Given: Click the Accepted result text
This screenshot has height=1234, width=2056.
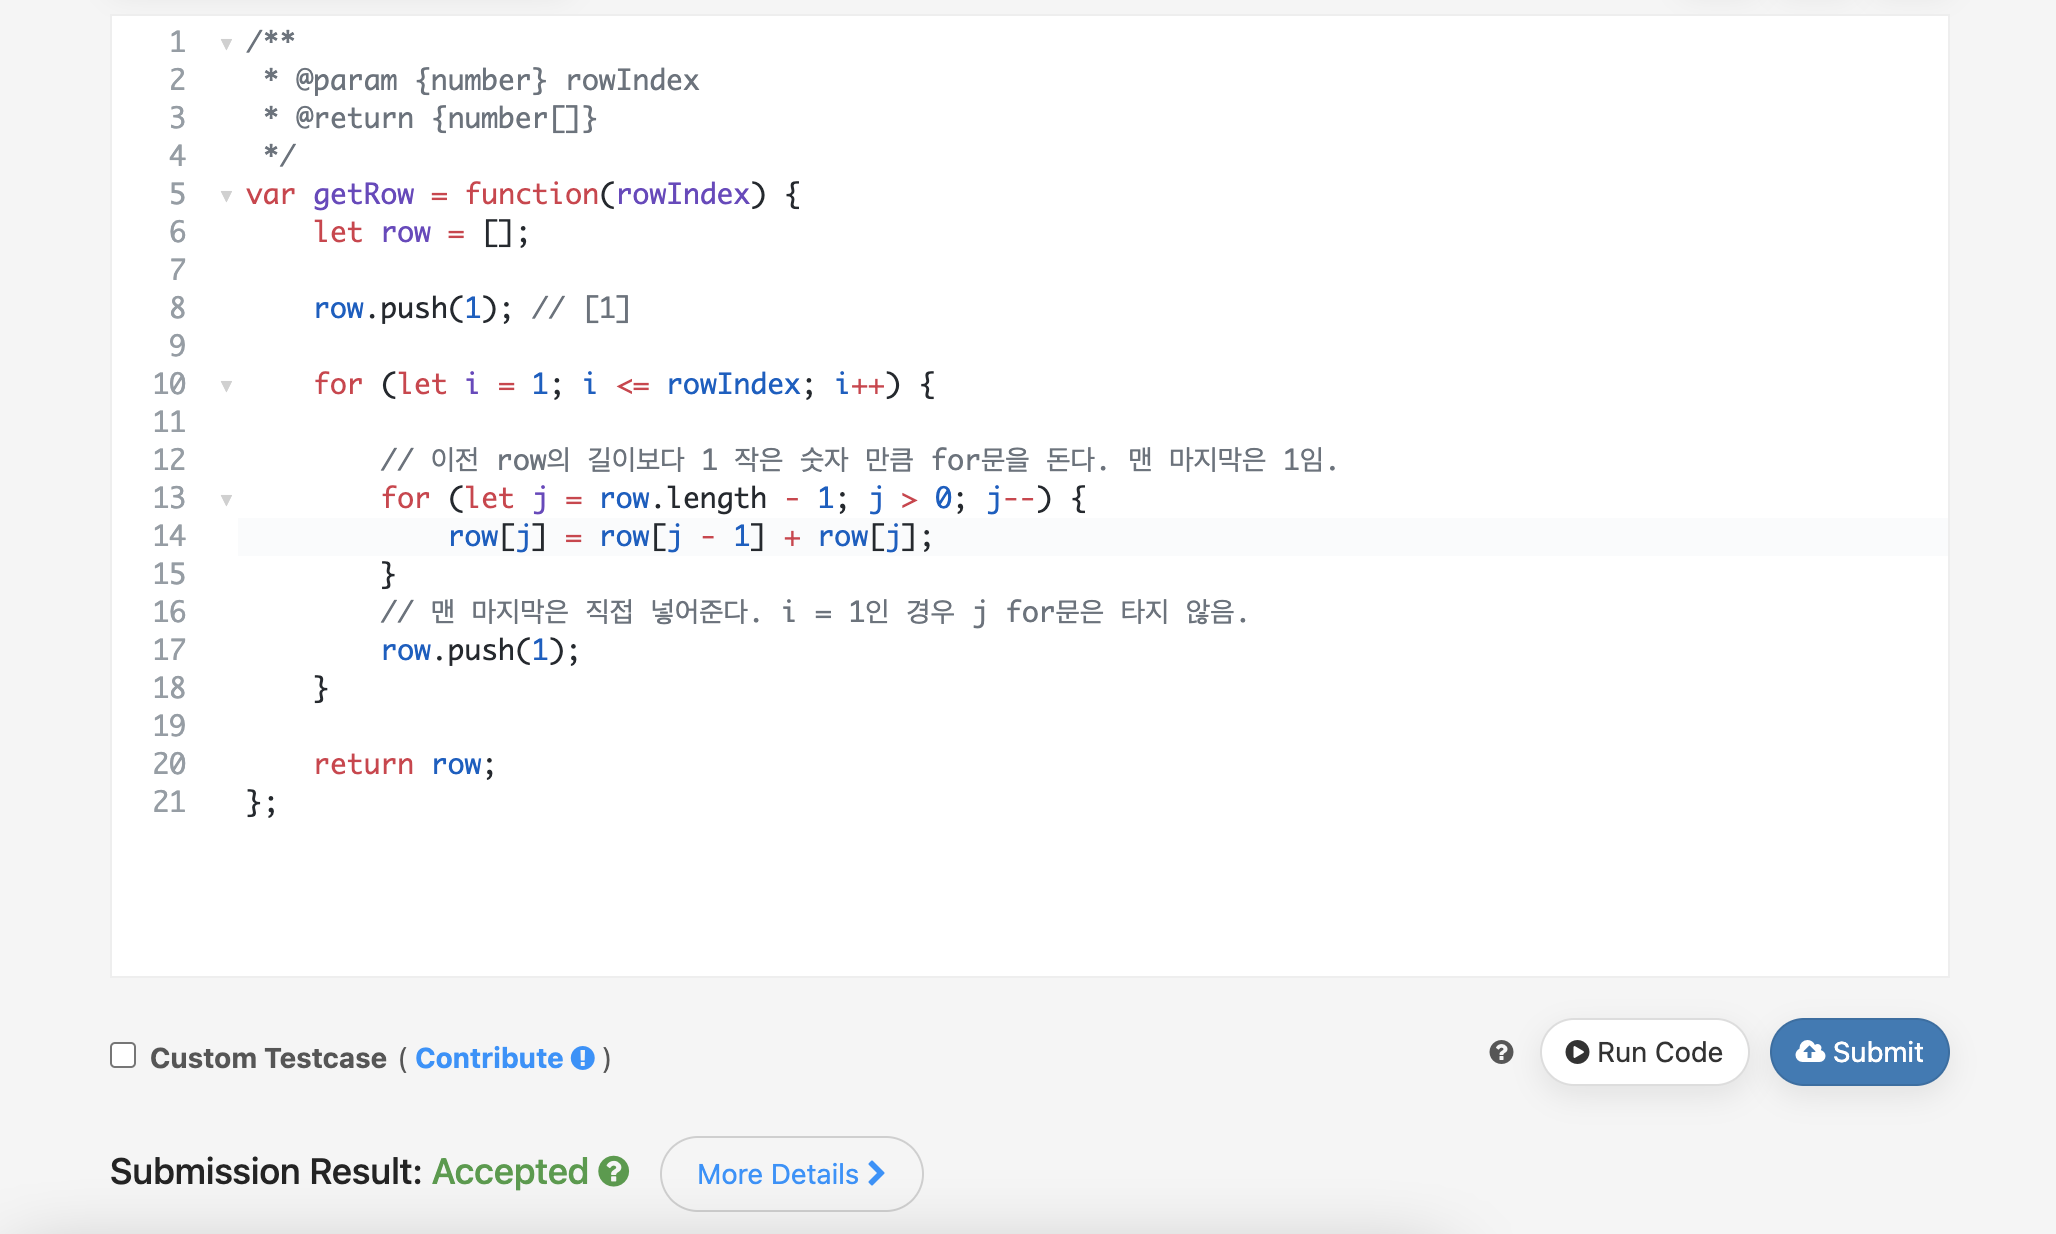Looking at the screenshot, I should point(510,1171).
